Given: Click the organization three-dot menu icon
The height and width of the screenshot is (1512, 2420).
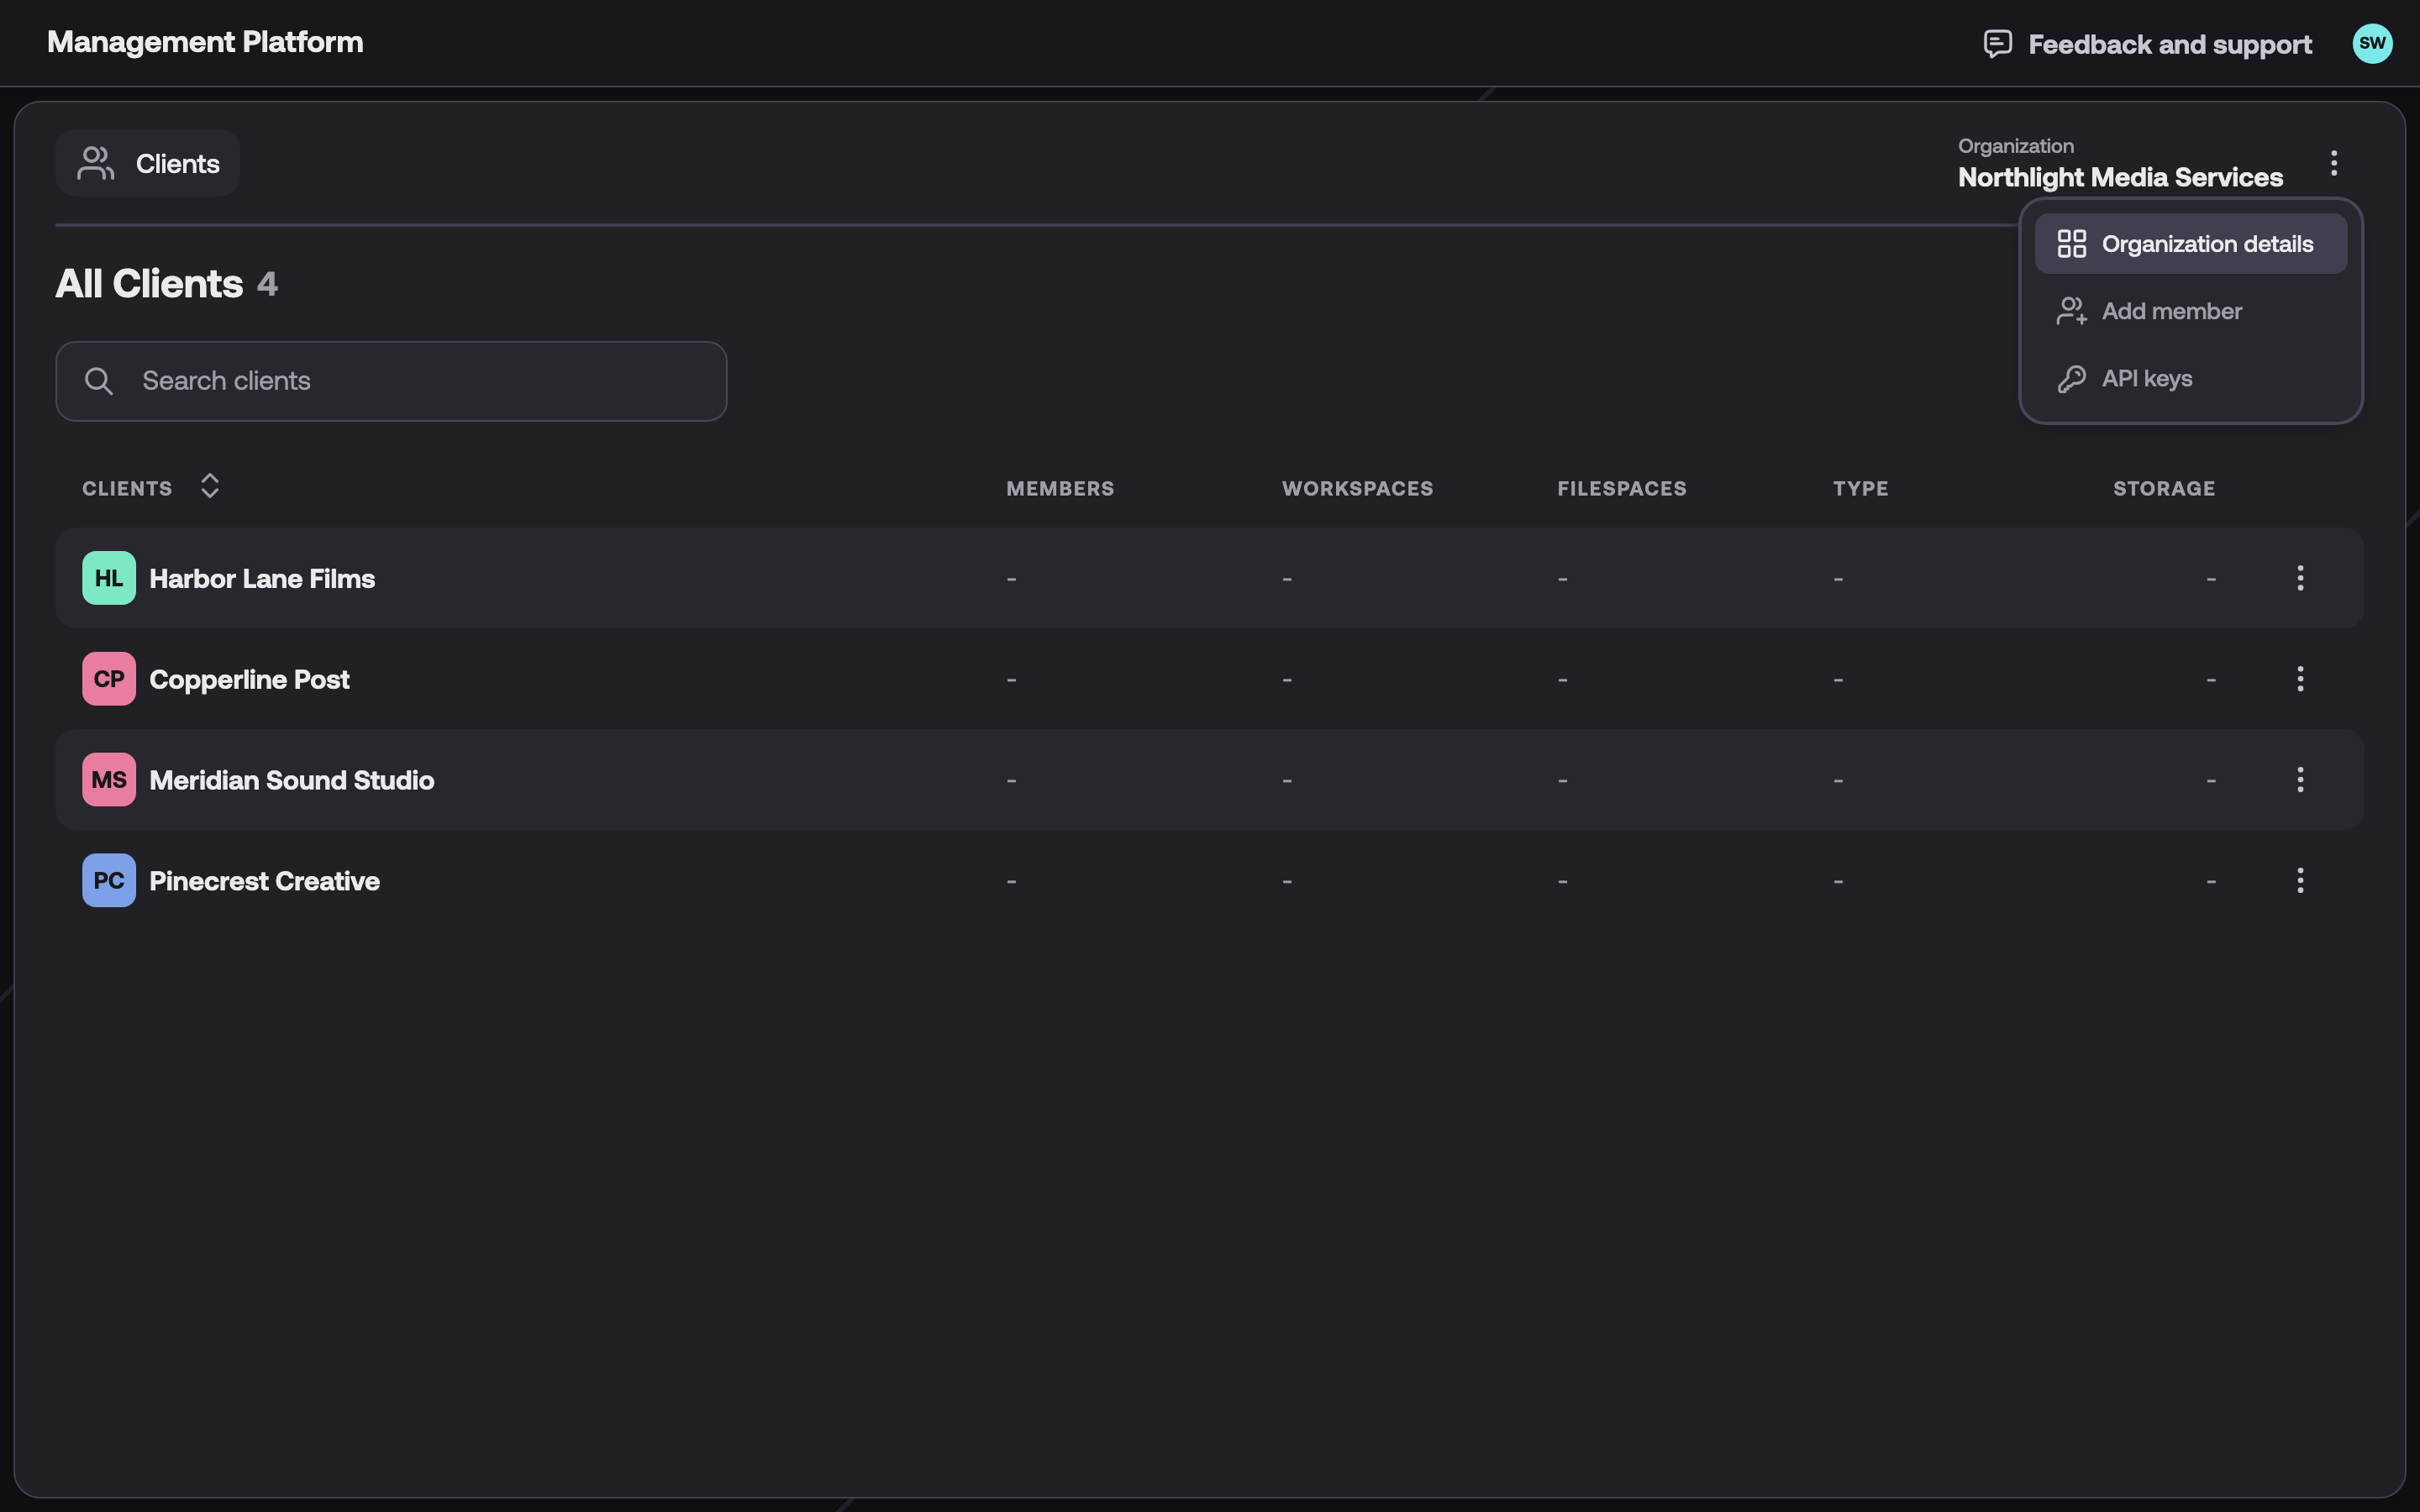Looking at the screenshot, I should pyautogui.click(x=2334, y=163).
